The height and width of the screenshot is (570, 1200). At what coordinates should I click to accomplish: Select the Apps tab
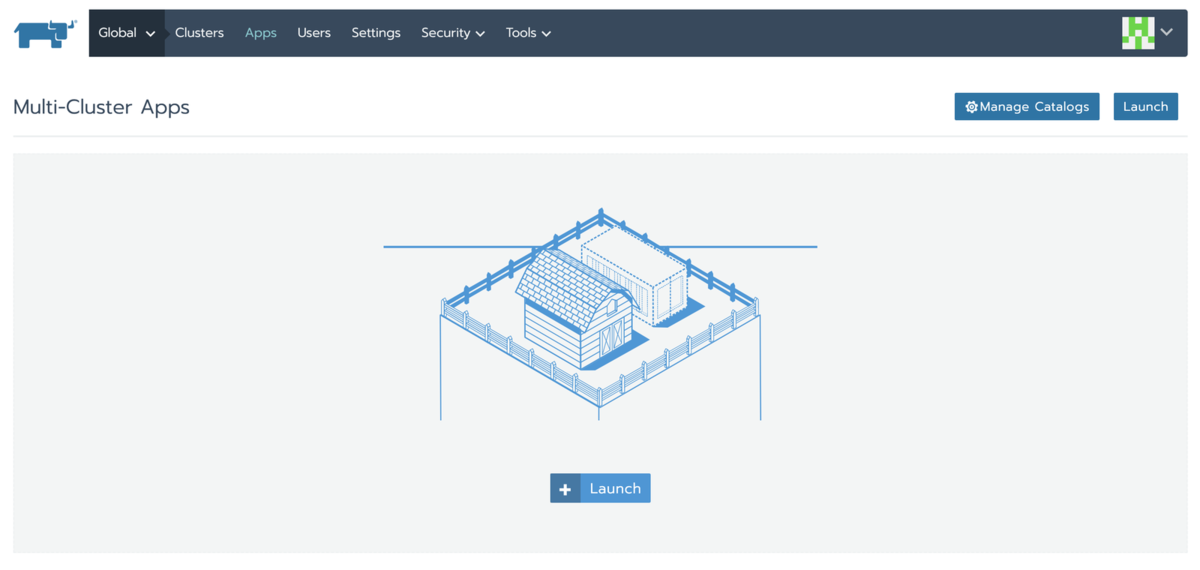point(260,33)
